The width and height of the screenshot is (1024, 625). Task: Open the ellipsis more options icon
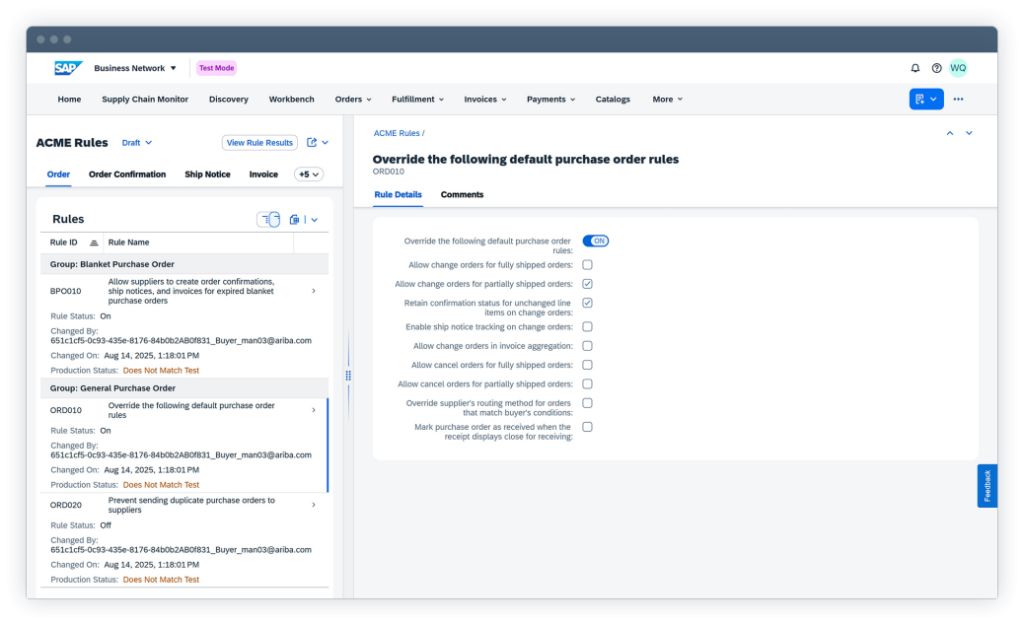click(957, 99)
